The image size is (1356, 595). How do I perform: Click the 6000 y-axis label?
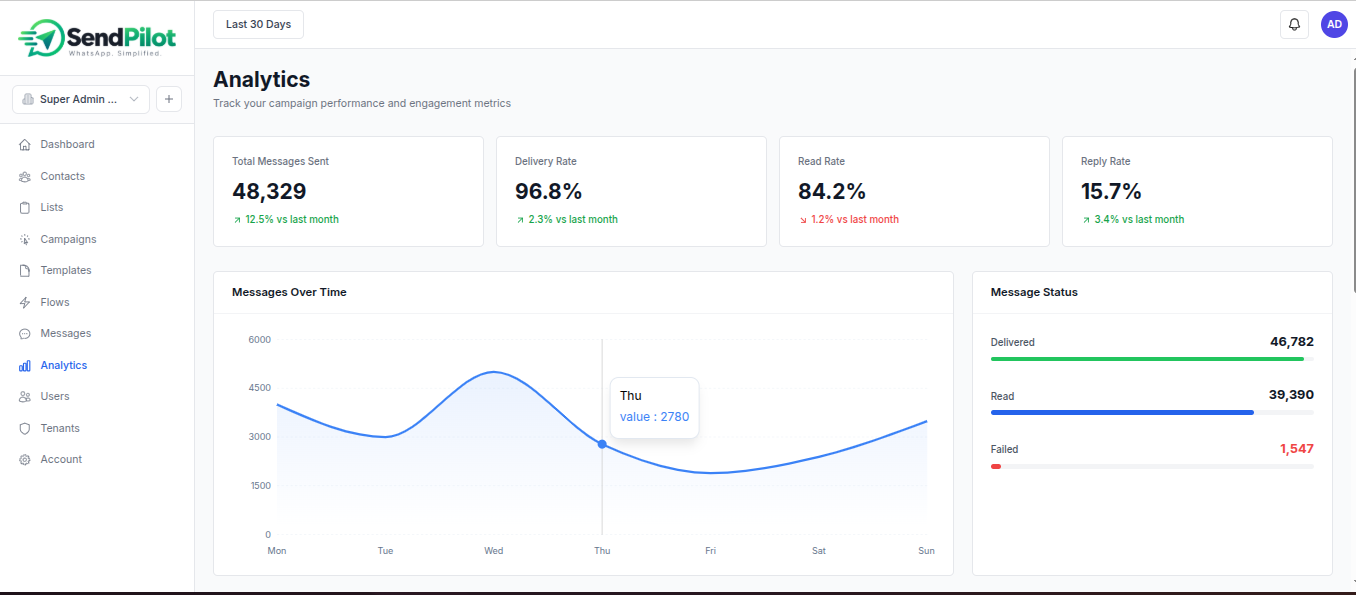[x=260, y=340]
